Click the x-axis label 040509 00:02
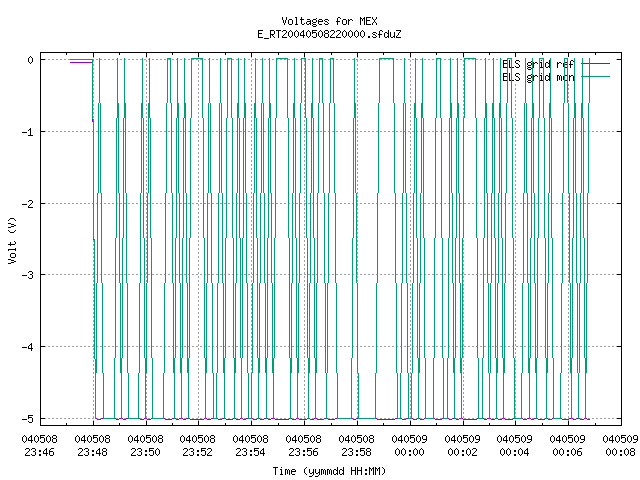The height and width of the screenshot is (480, 640). (x=462, y=446)
